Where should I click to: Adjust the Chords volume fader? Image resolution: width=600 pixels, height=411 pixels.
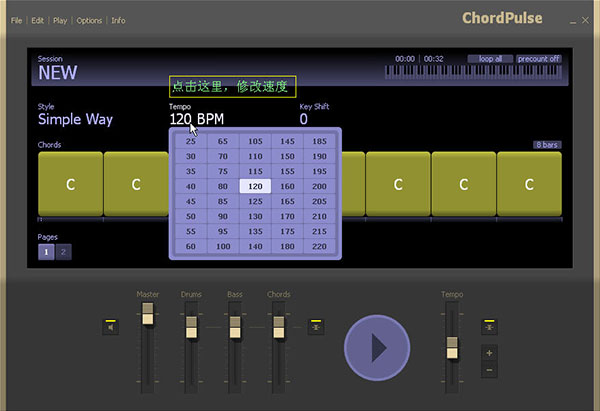click(x=279, y=327)
